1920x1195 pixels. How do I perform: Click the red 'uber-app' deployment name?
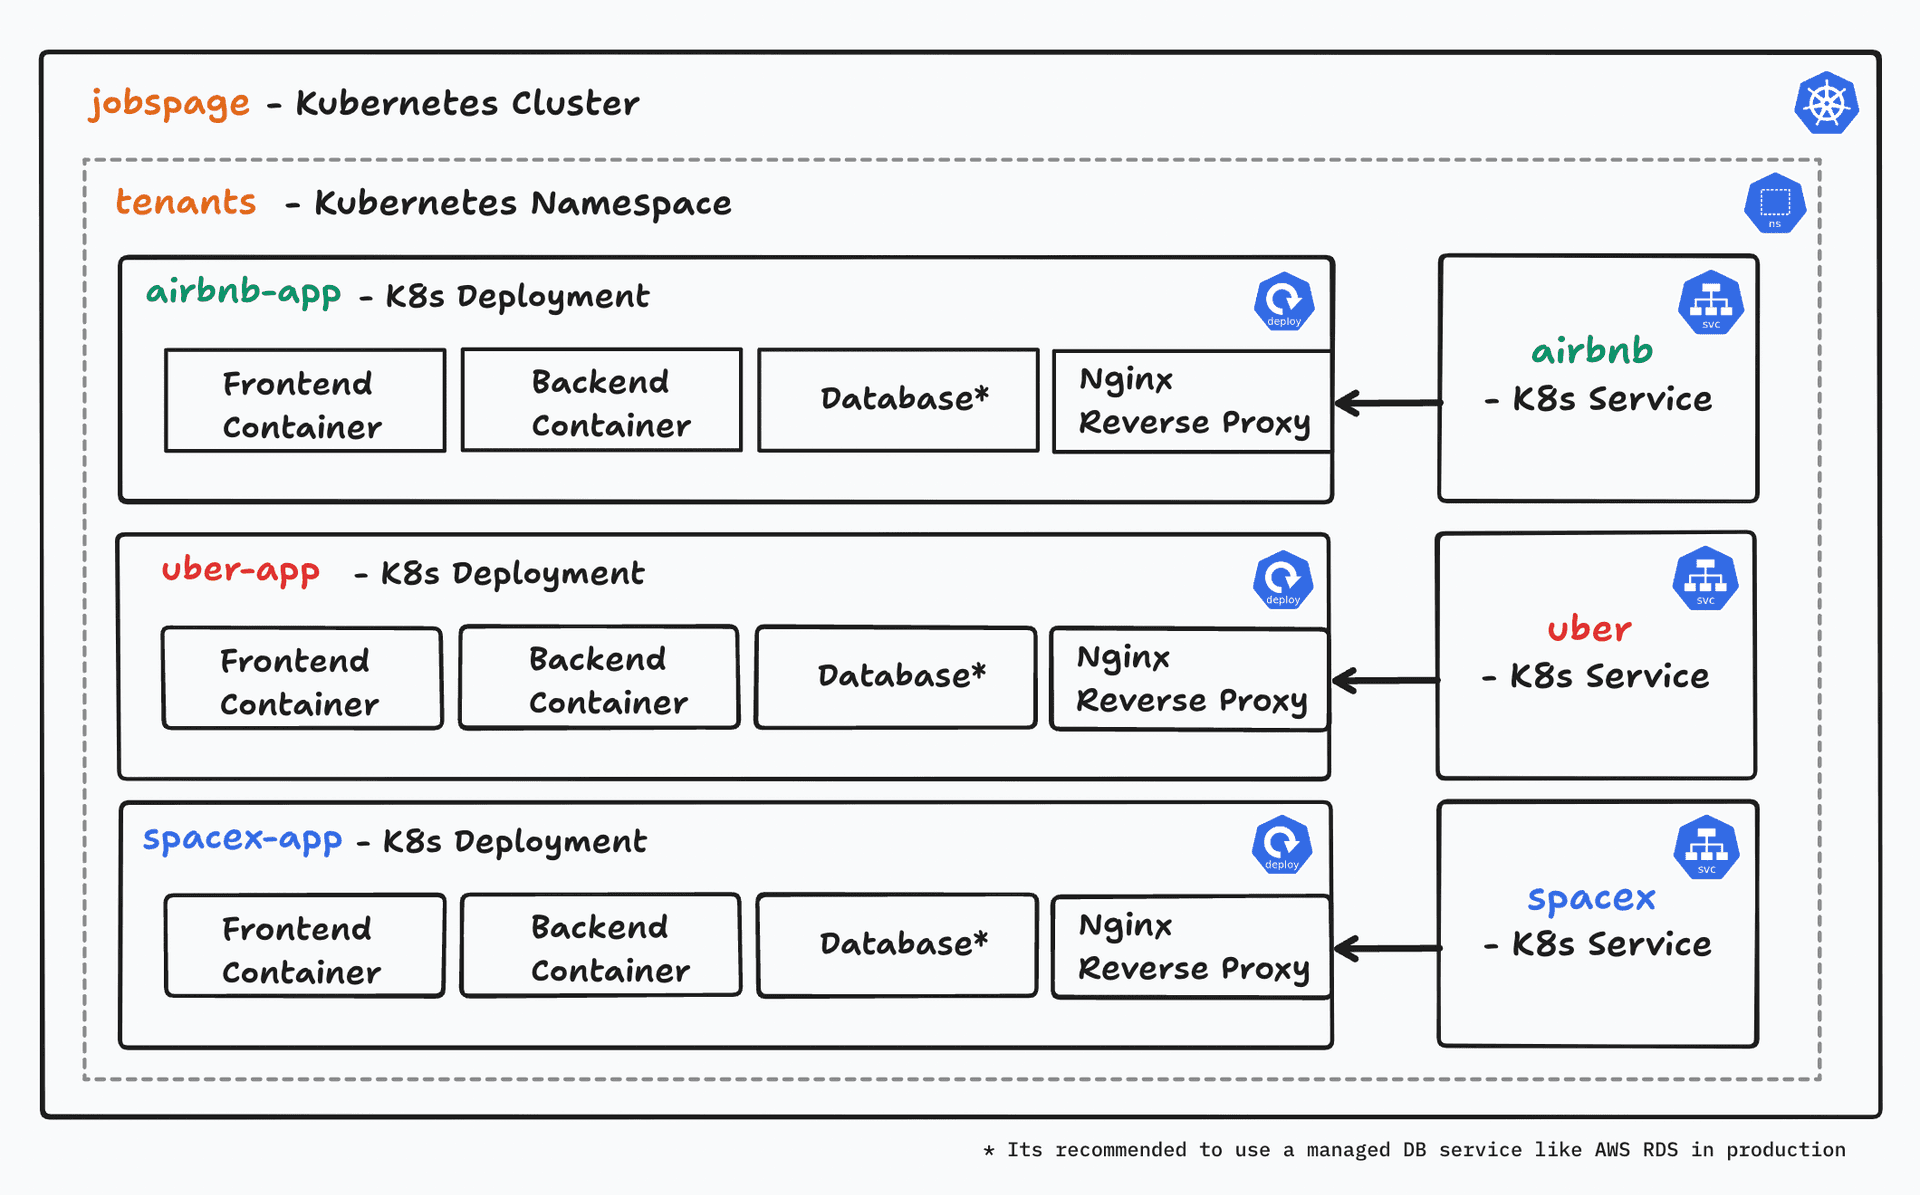tap(241, 571)
